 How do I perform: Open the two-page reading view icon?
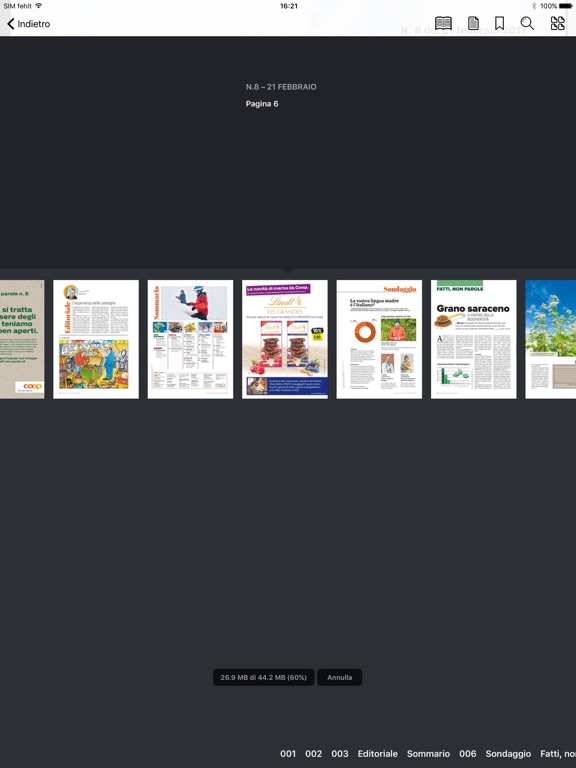coord(443,23)
